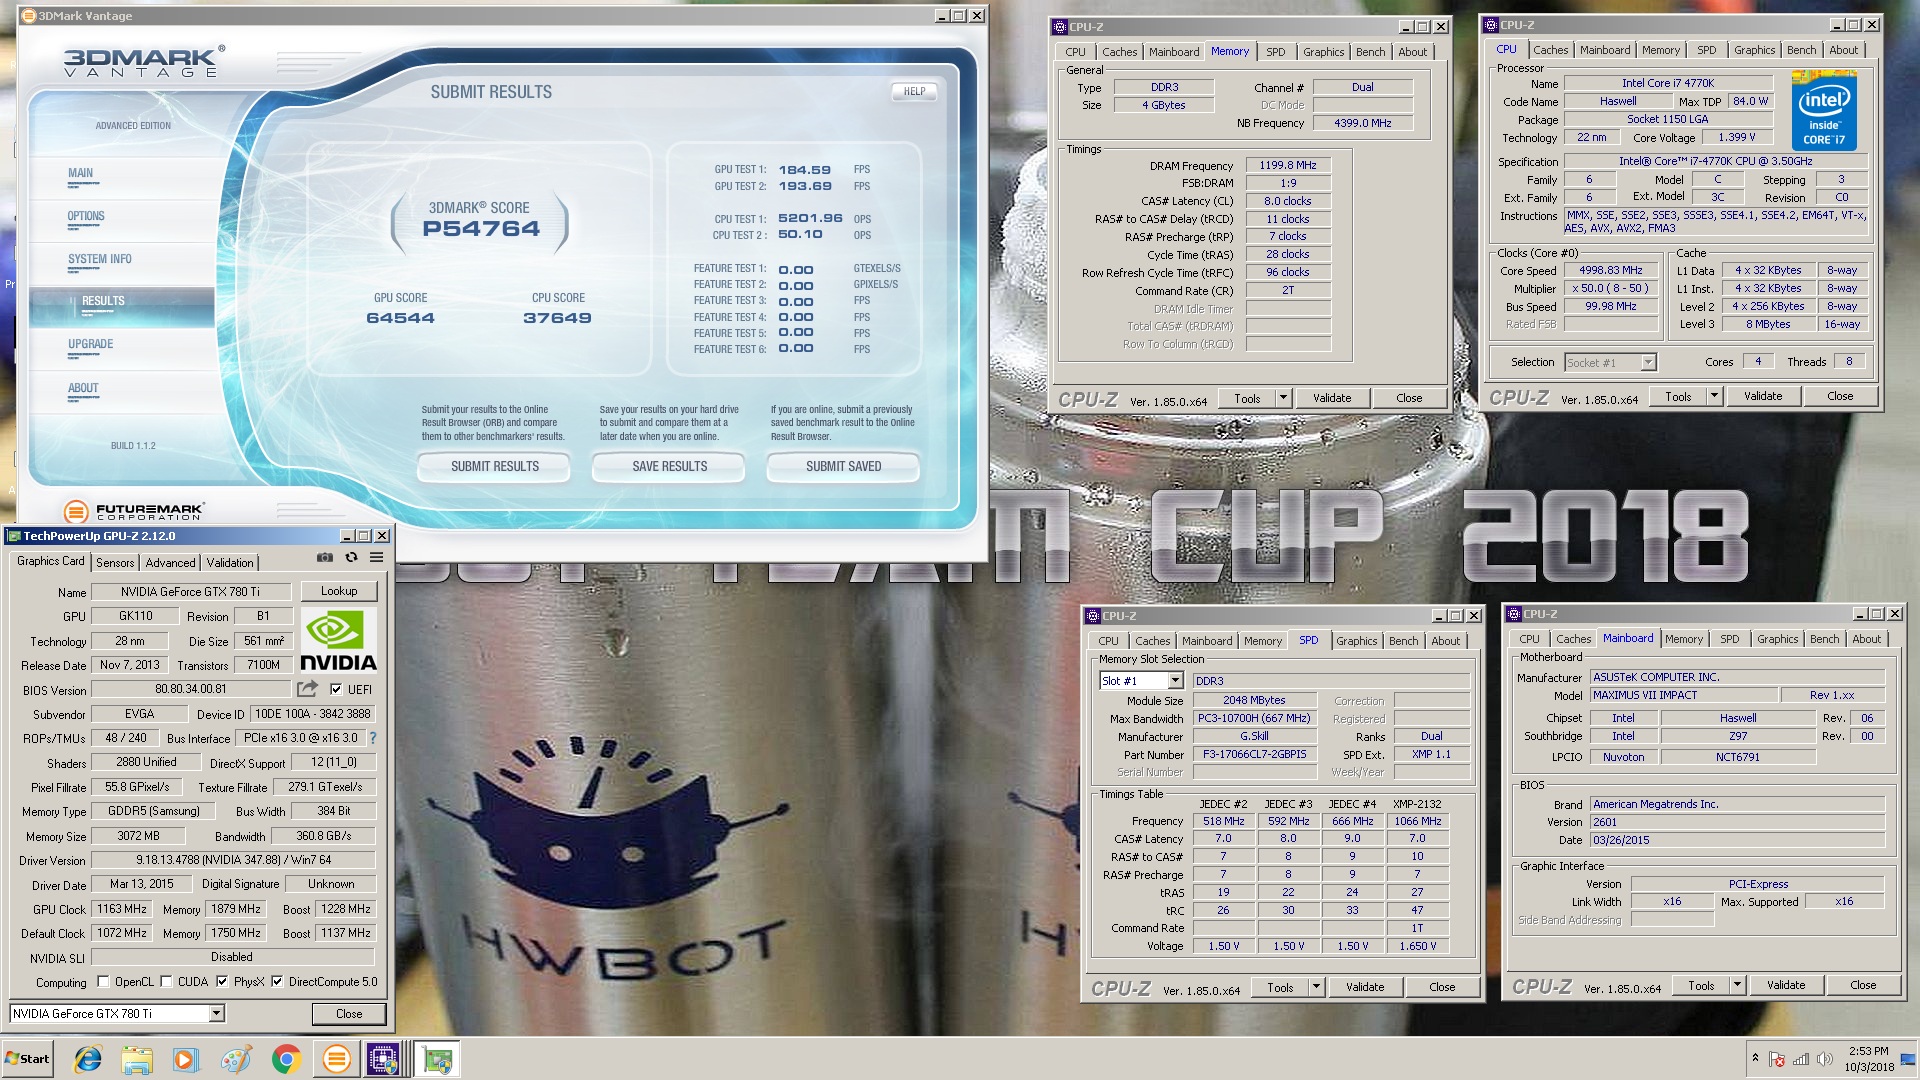Screen dimensions: 1920x1080
Task: Click the DRAM Frequency value 1199.8 MHz
Action: [1288, 166]
